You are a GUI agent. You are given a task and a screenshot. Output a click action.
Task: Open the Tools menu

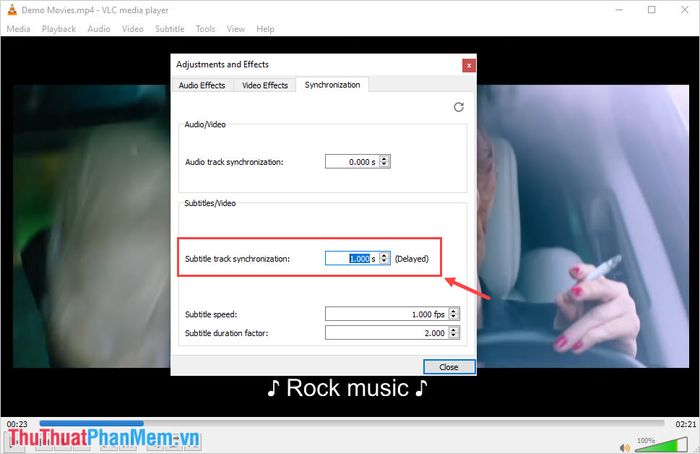tap(205, 29)
